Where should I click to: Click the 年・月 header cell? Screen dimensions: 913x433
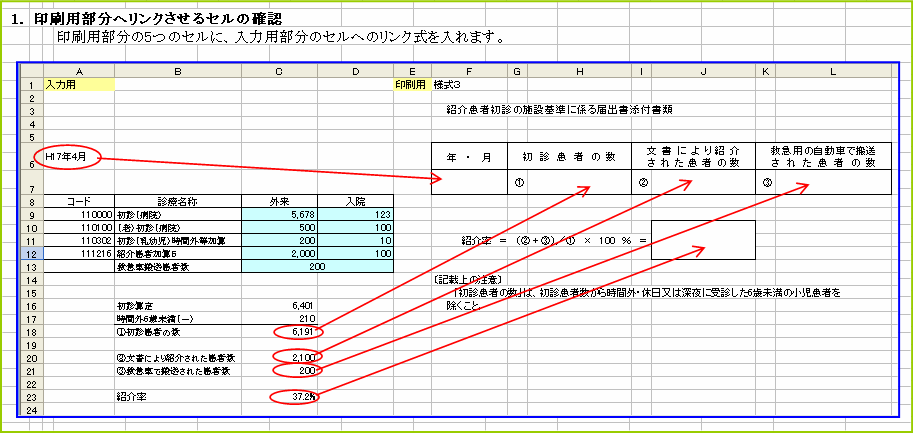(469, 157)
